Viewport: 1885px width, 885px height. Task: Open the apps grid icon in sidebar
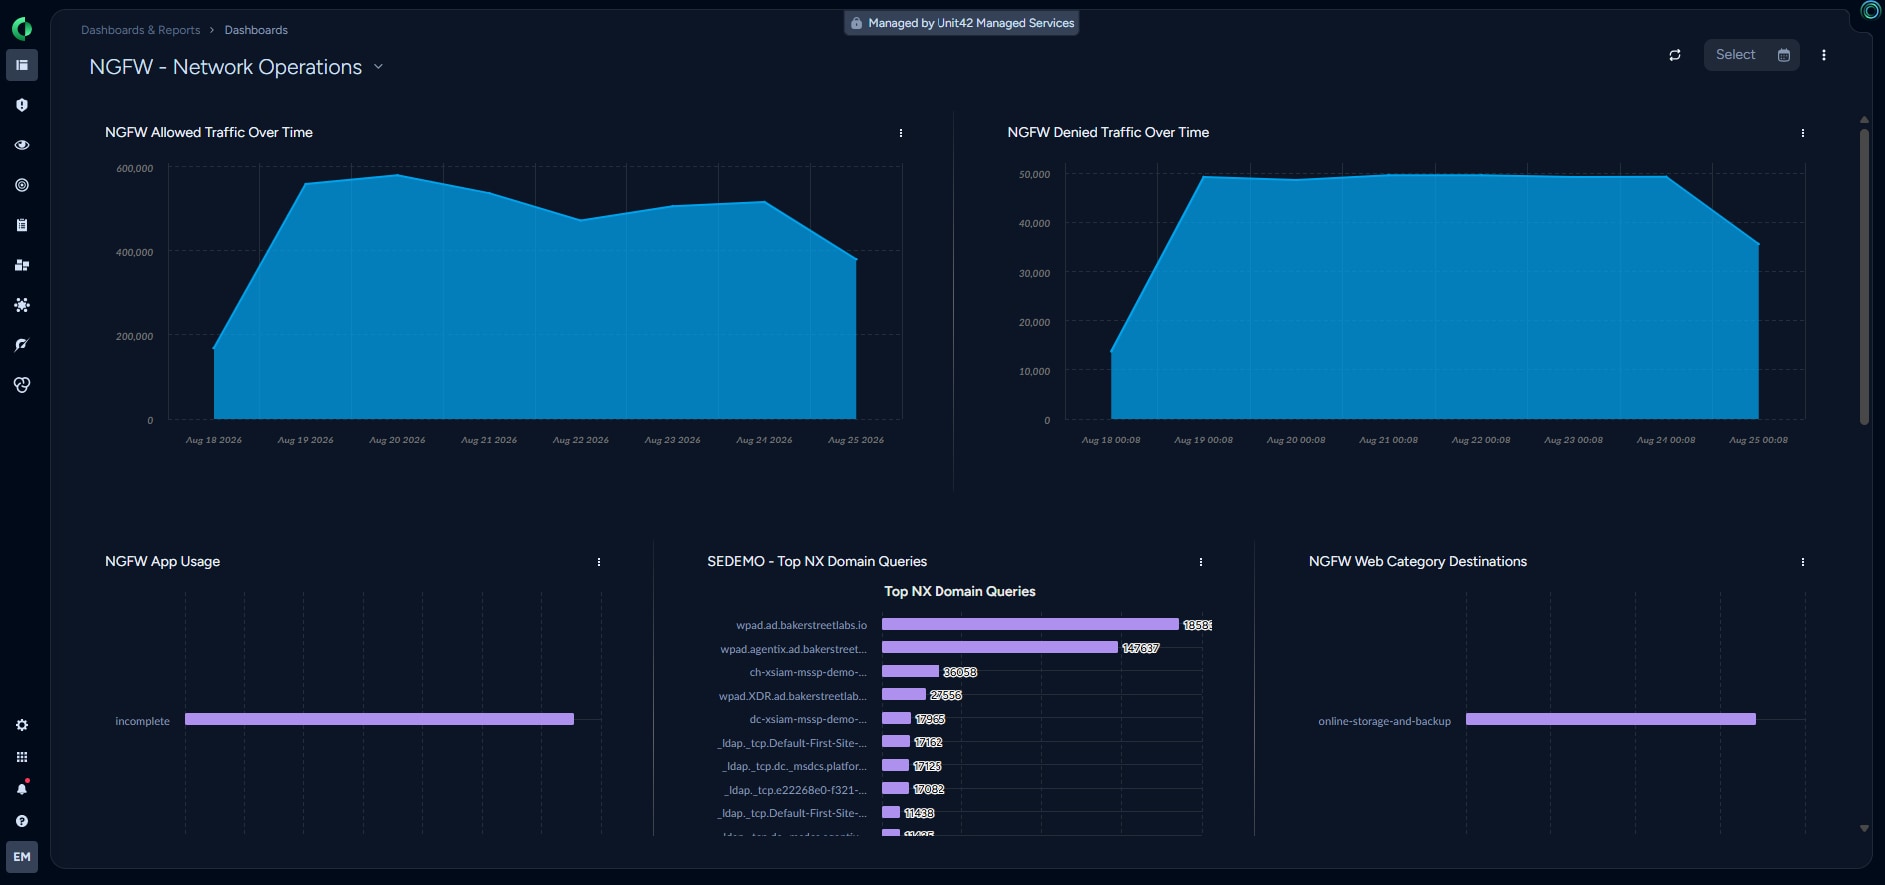coord(22,757)
